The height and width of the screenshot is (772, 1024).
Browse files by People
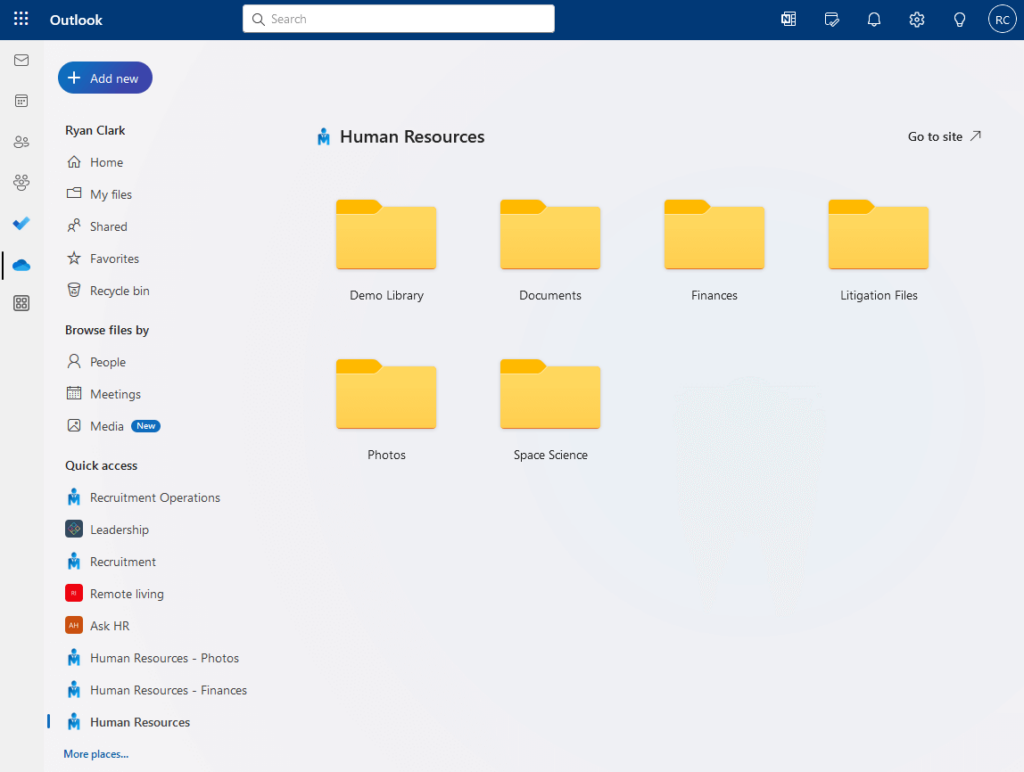(x=96, y=362)
